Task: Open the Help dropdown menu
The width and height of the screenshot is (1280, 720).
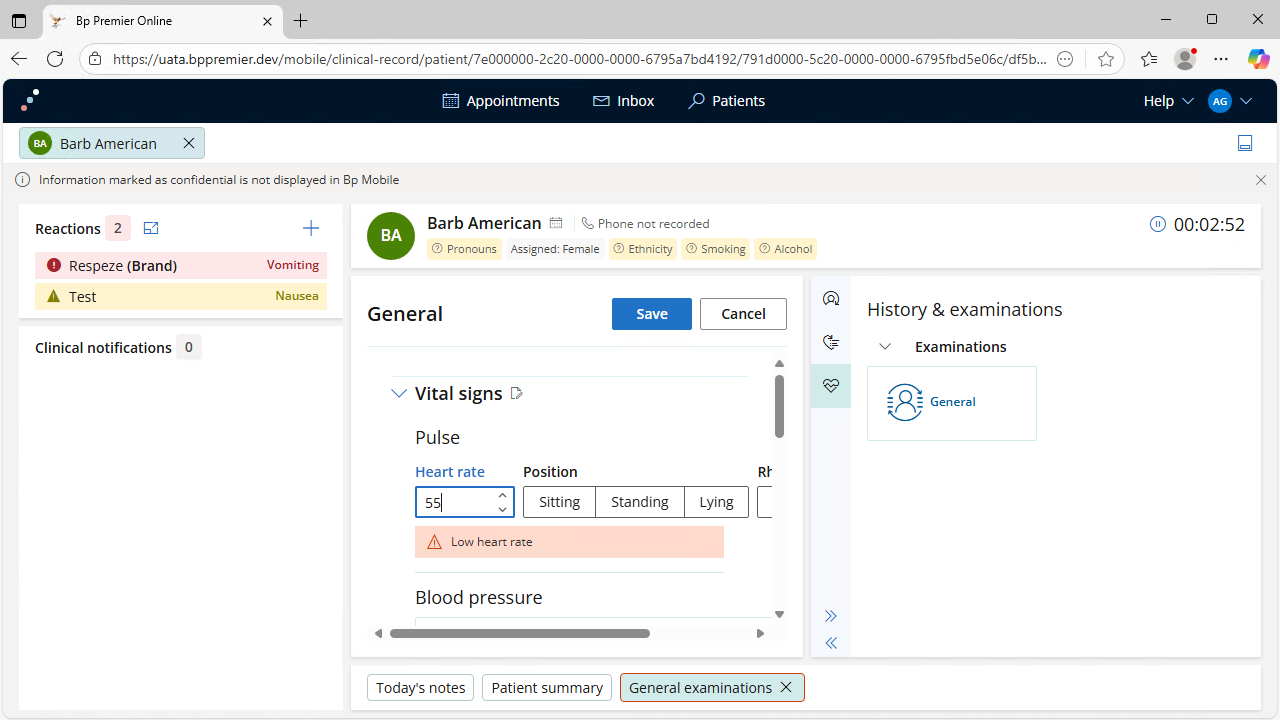Action: [x=1168, y=101]
